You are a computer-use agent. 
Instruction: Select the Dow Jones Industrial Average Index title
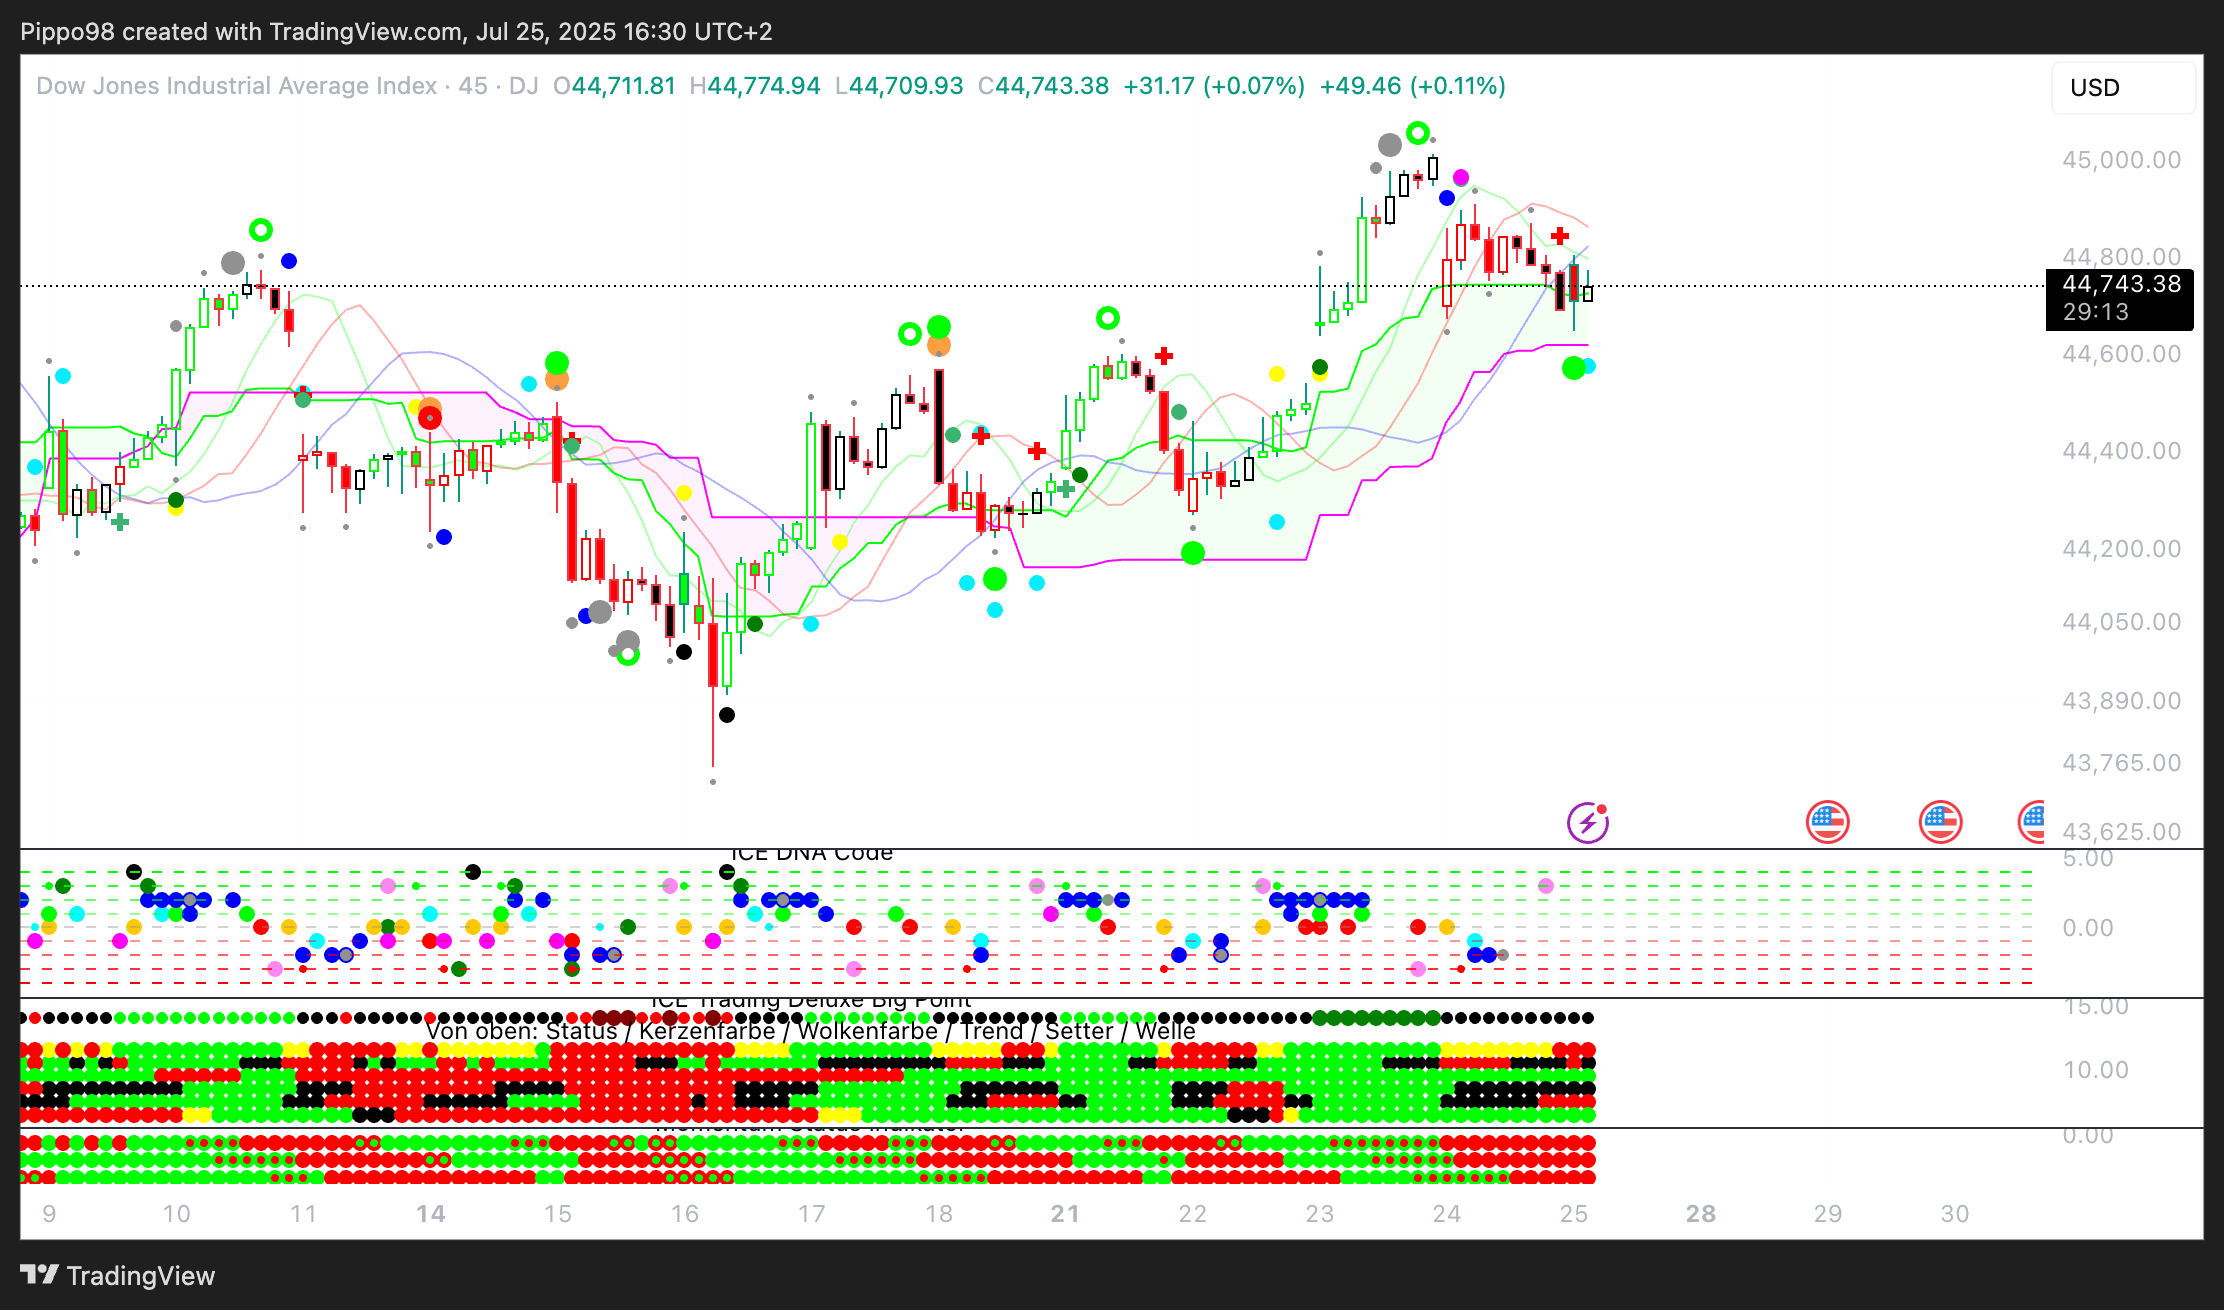coord(236,86)
